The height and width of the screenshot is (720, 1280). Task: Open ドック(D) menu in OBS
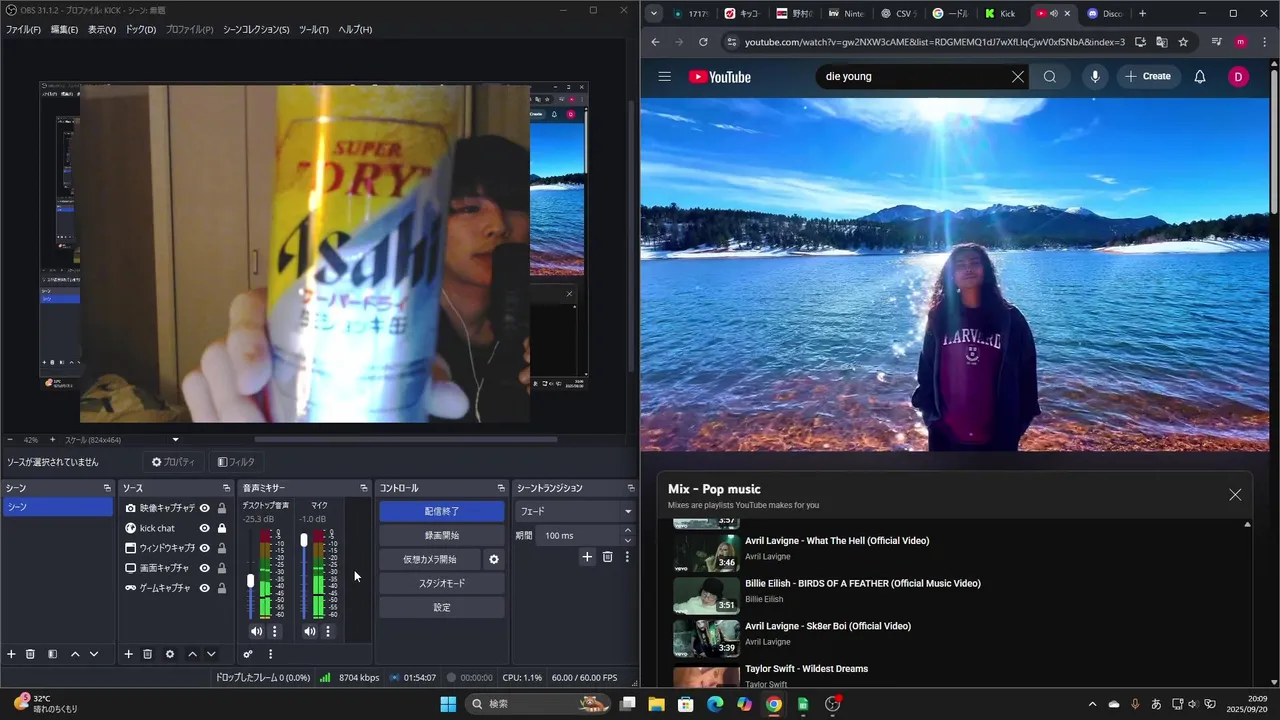(141, 30)
